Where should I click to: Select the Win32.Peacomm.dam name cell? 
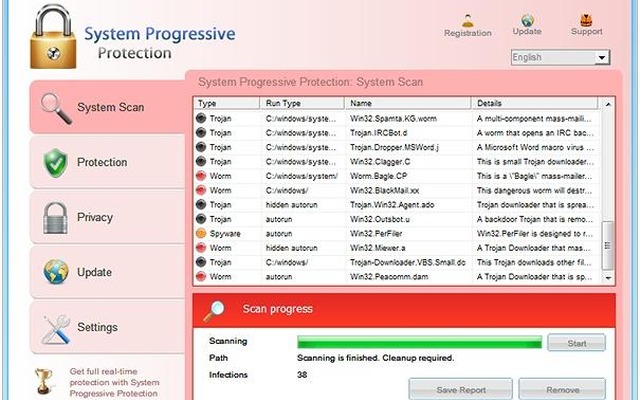(389, 276)
